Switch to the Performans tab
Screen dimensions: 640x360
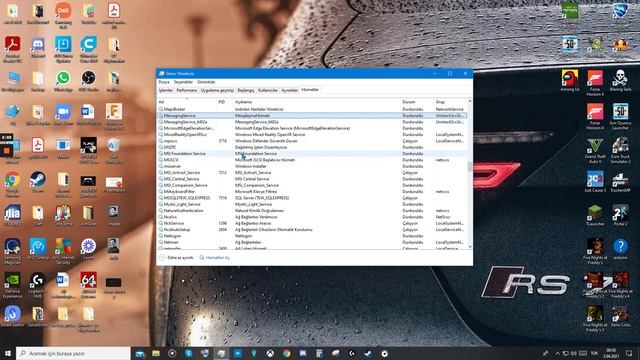187,90
